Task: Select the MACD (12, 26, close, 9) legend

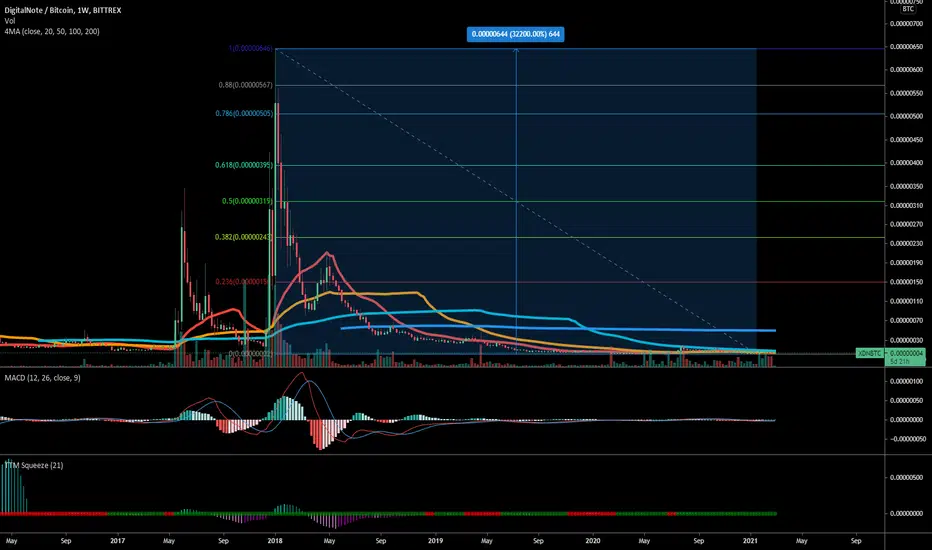Action: pyautogui.click(x=42, y=378)
